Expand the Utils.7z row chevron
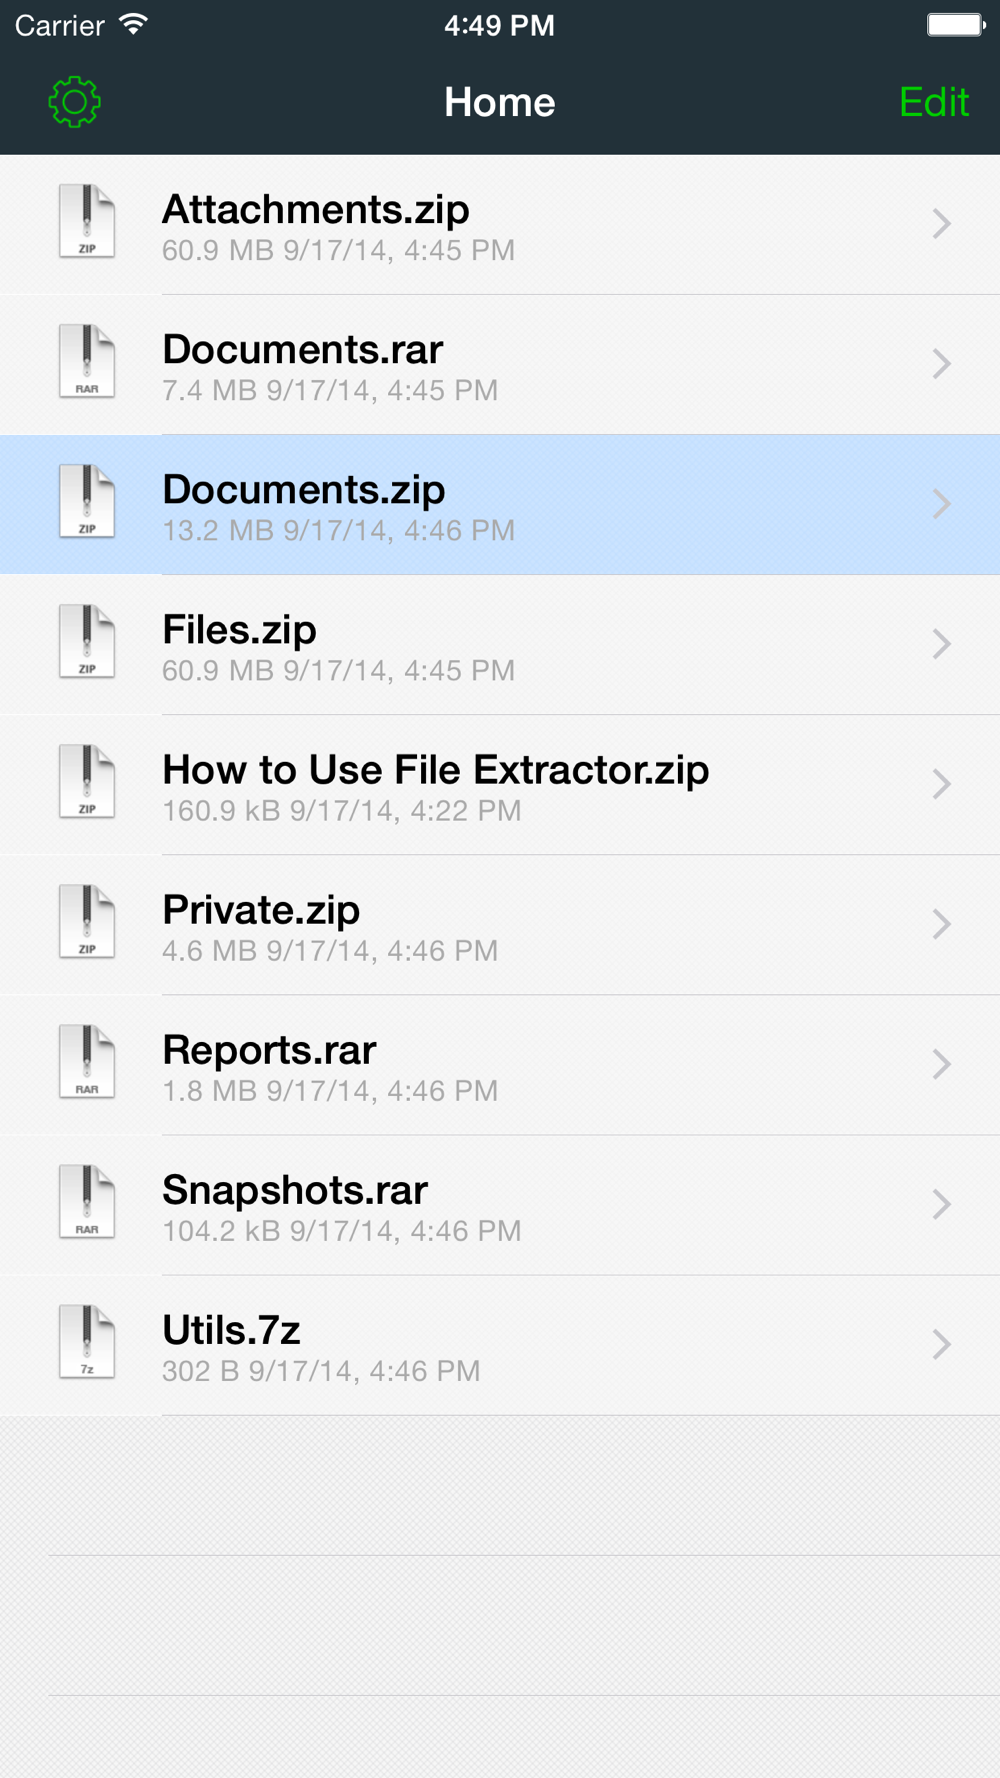 pyautogui.click(x=941, y=1344)
